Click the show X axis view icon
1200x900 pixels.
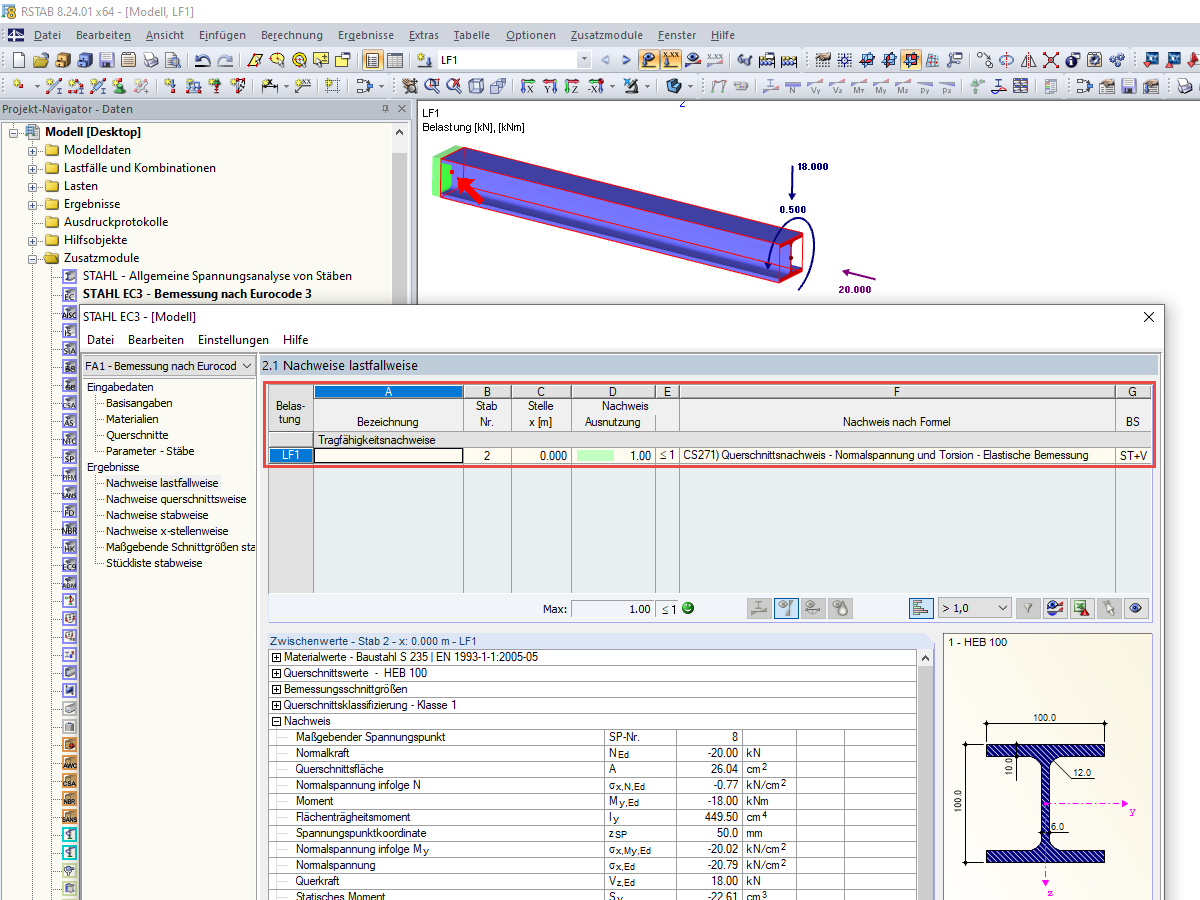click(527, 87)
